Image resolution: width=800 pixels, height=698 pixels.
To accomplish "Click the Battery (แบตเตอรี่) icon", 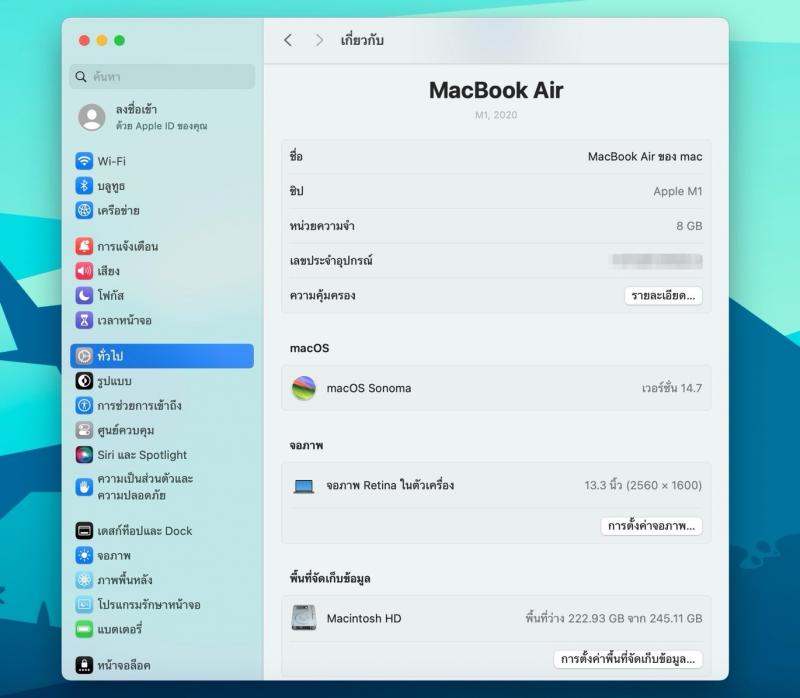I will 84,629.
